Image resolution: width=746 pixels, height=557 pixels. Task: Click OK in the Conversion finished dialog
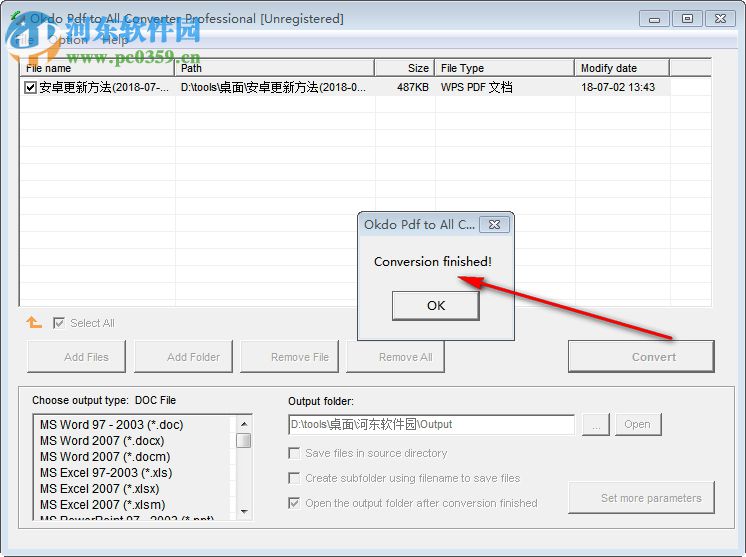(435, 305)
